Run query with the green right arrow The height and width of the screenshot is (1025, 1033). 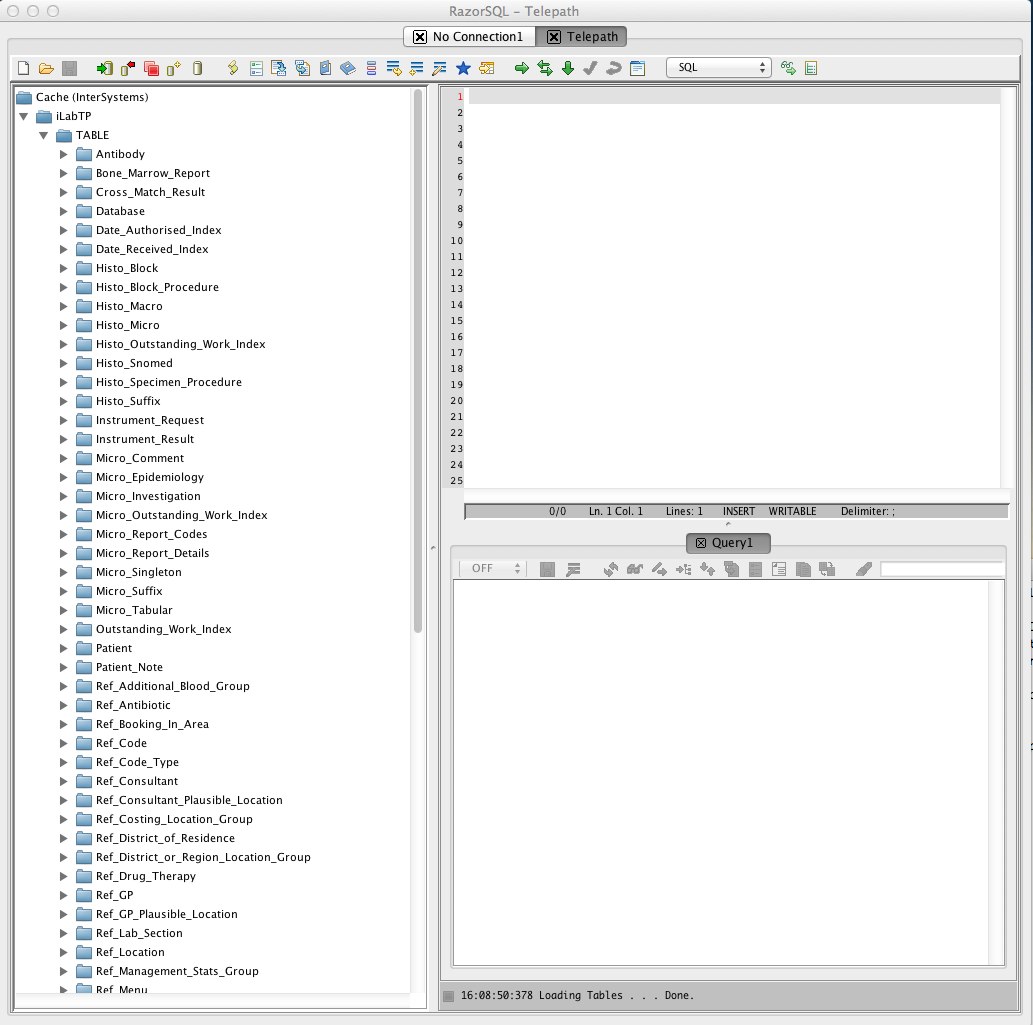click(x=522, y=68)
